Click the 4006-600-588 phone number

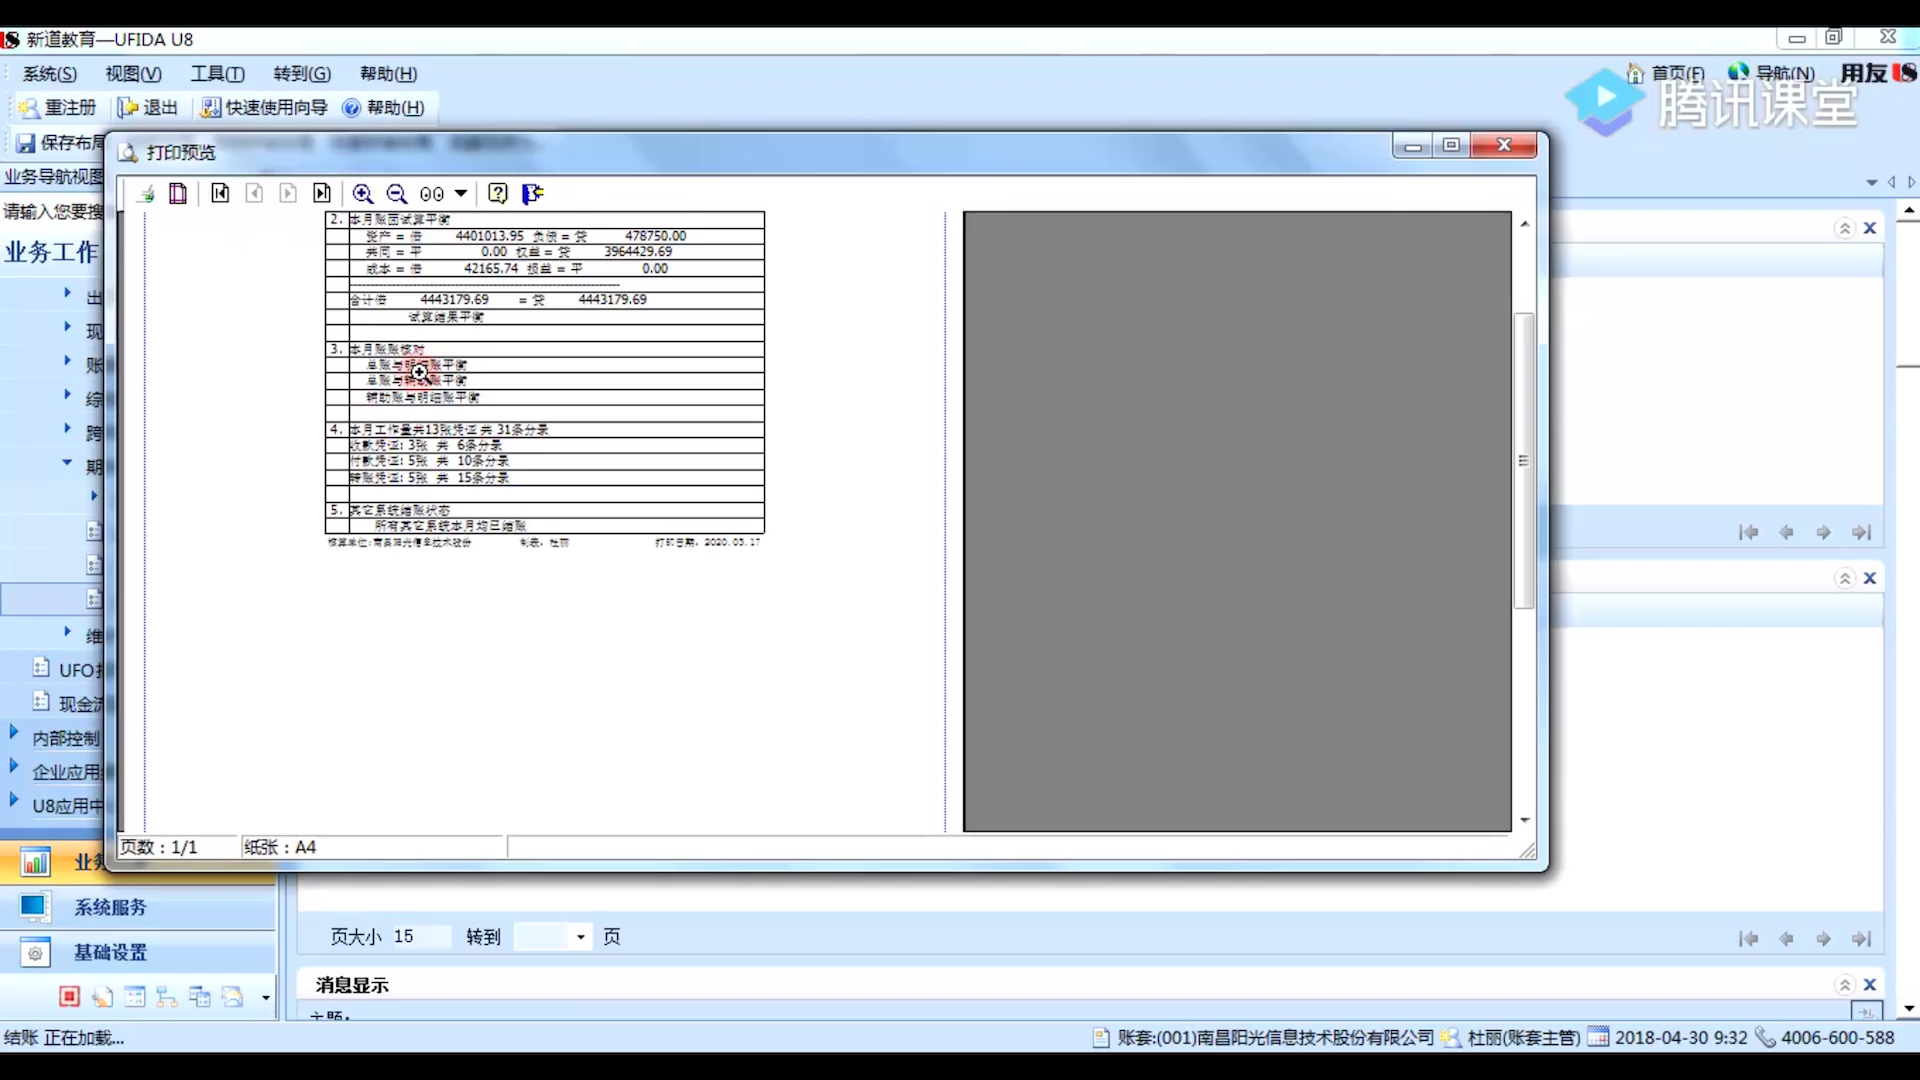tap(1837, 1038)
